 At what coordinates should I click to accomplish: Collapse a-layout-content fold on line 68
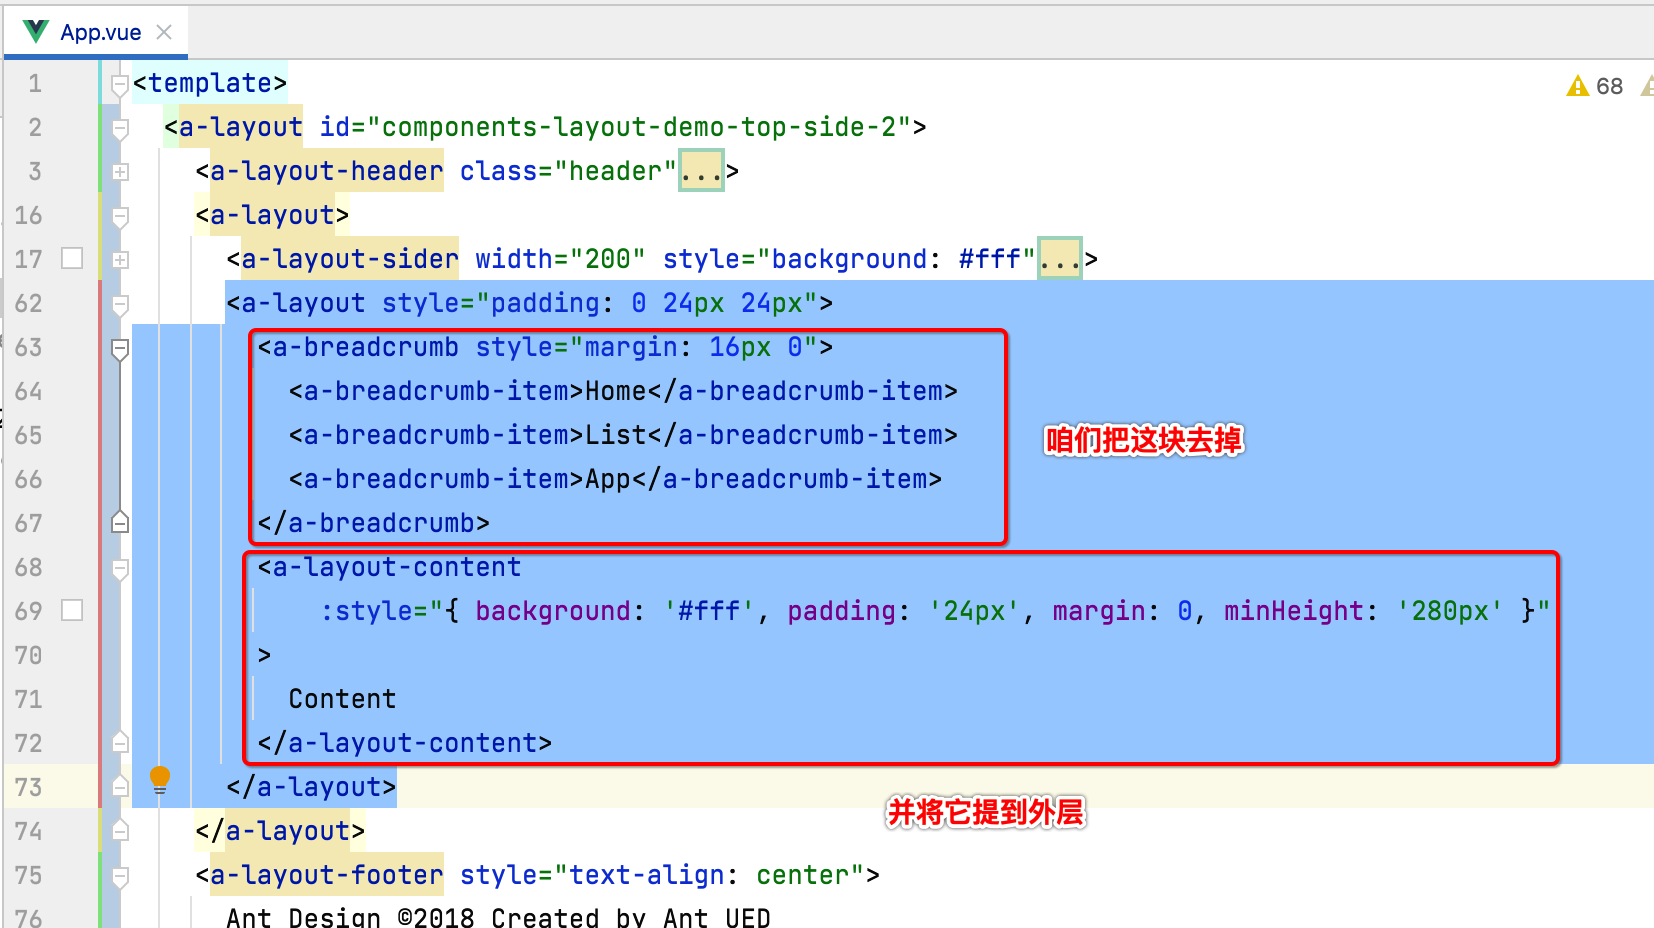(120, 569)
